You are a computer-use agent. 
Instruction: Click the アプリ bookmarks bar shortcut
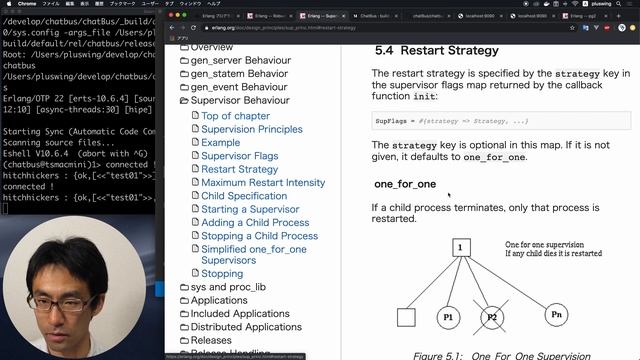(x=180, y=38)
